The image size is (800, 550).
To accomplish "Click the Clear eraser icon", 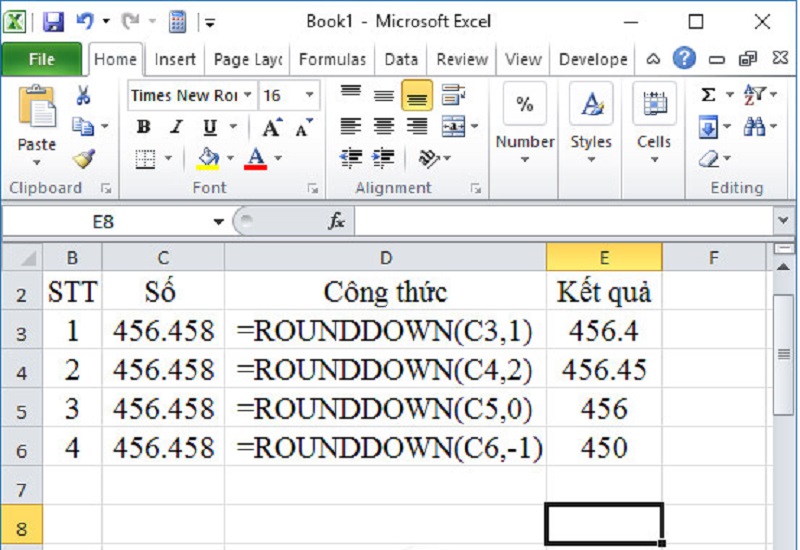I will tap(709, 159).
